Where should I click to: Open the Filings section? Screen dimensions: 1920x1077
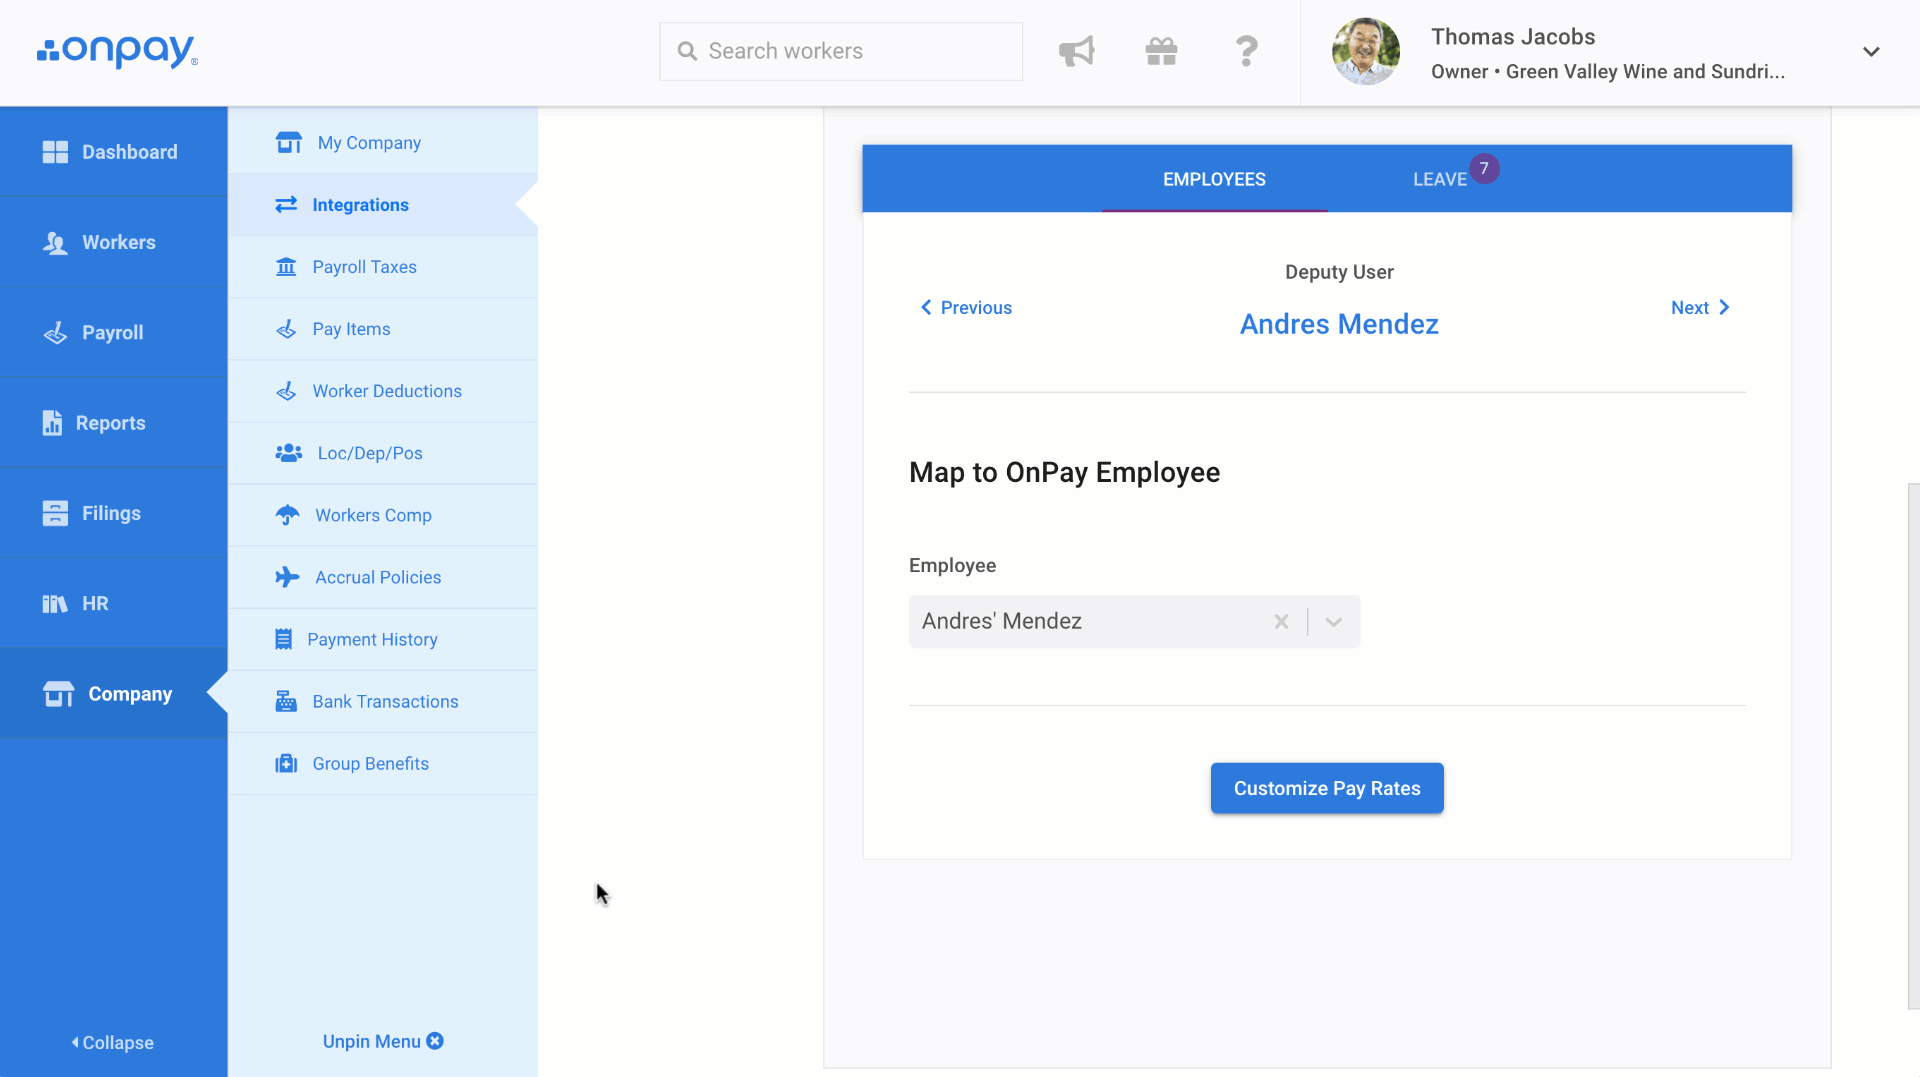pyautogui.click(x=114, y=513)
